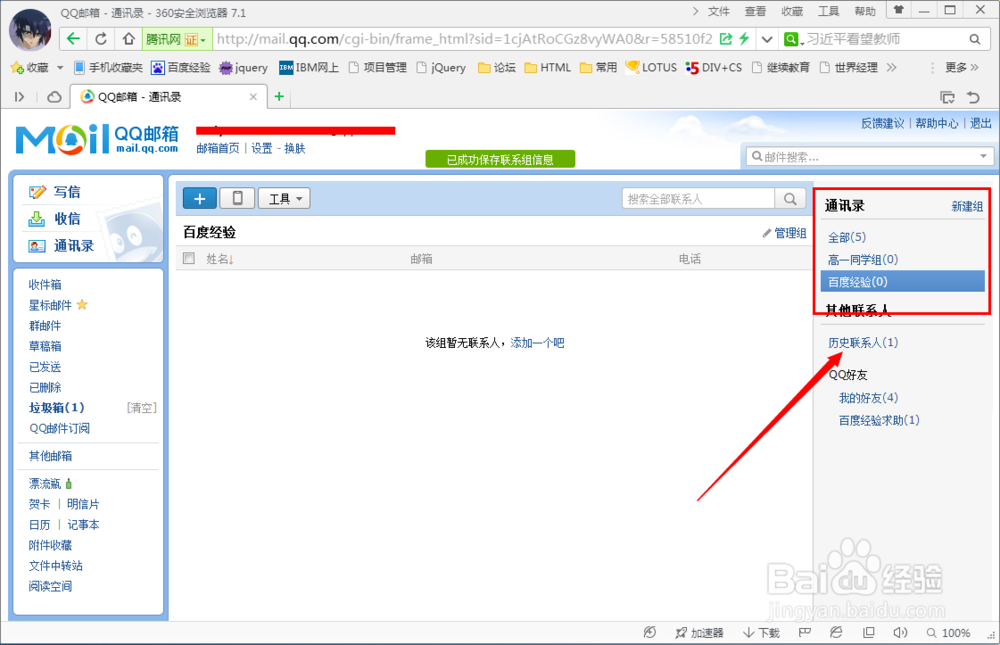
Task: Reload the page with refresh icon
Action: 101,39
